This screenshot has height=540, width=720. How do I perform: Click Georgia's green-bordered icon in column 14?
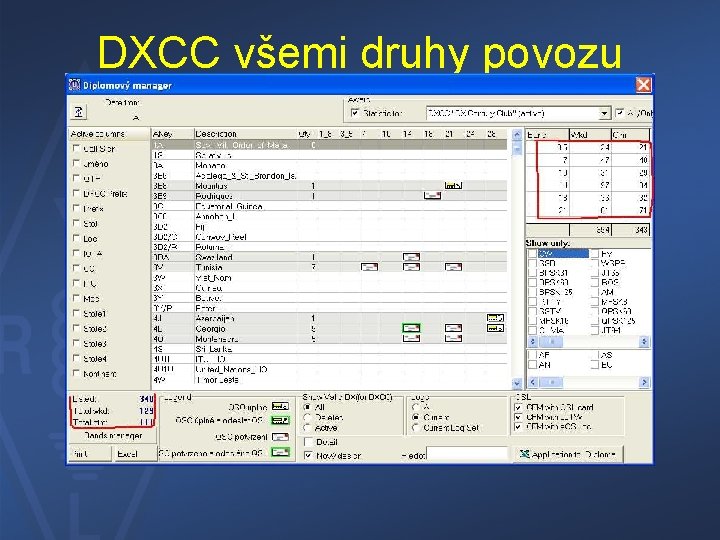pyautogui.click(x=411, y=328)
